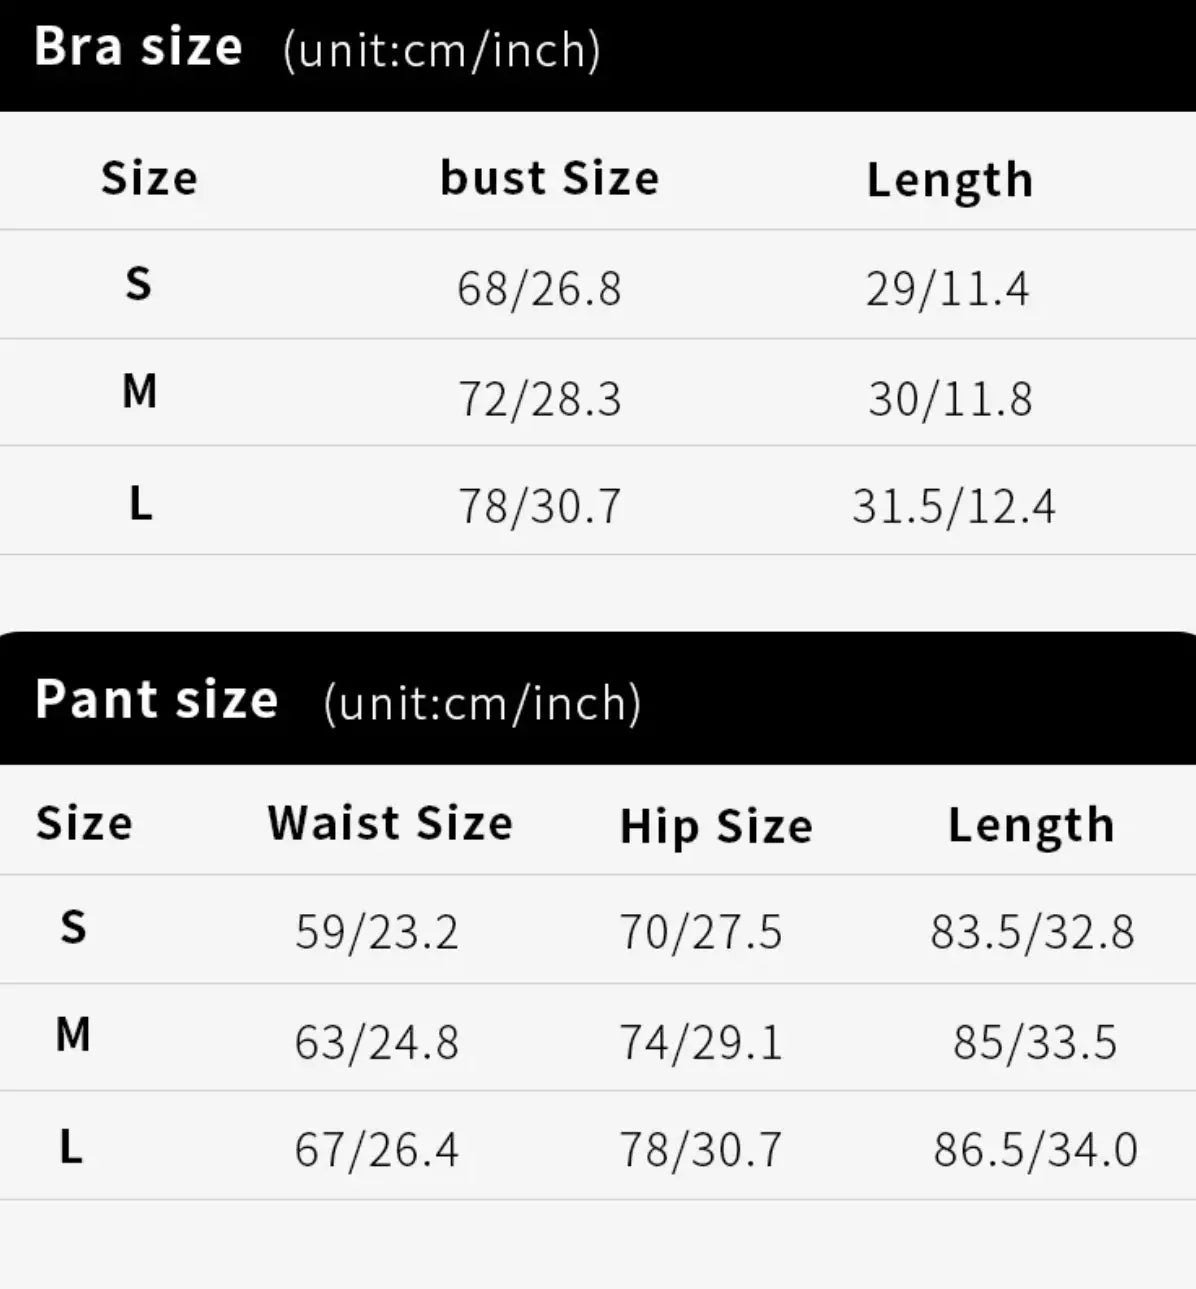Select the 74/29.1 hip value
This screenshot has width=1196, height=1289.
click(x=700, y=1043)
